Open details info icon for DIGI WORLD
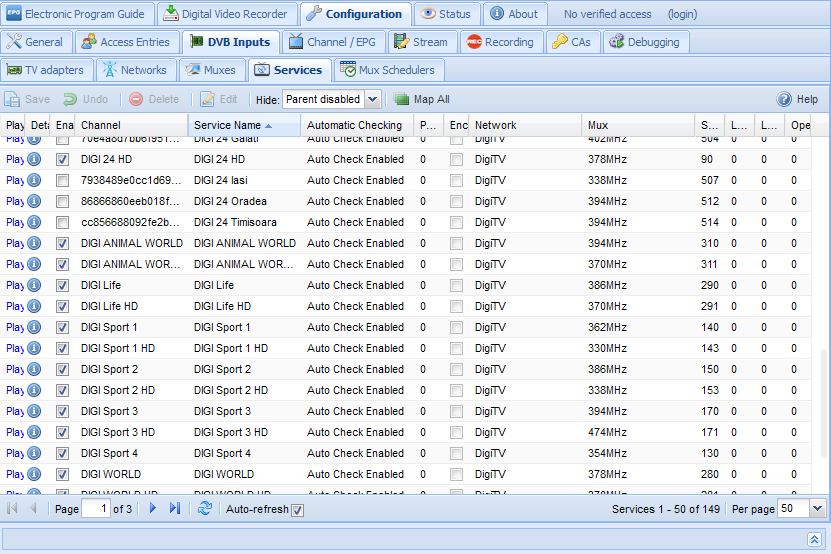 click(x=34, y=474)
